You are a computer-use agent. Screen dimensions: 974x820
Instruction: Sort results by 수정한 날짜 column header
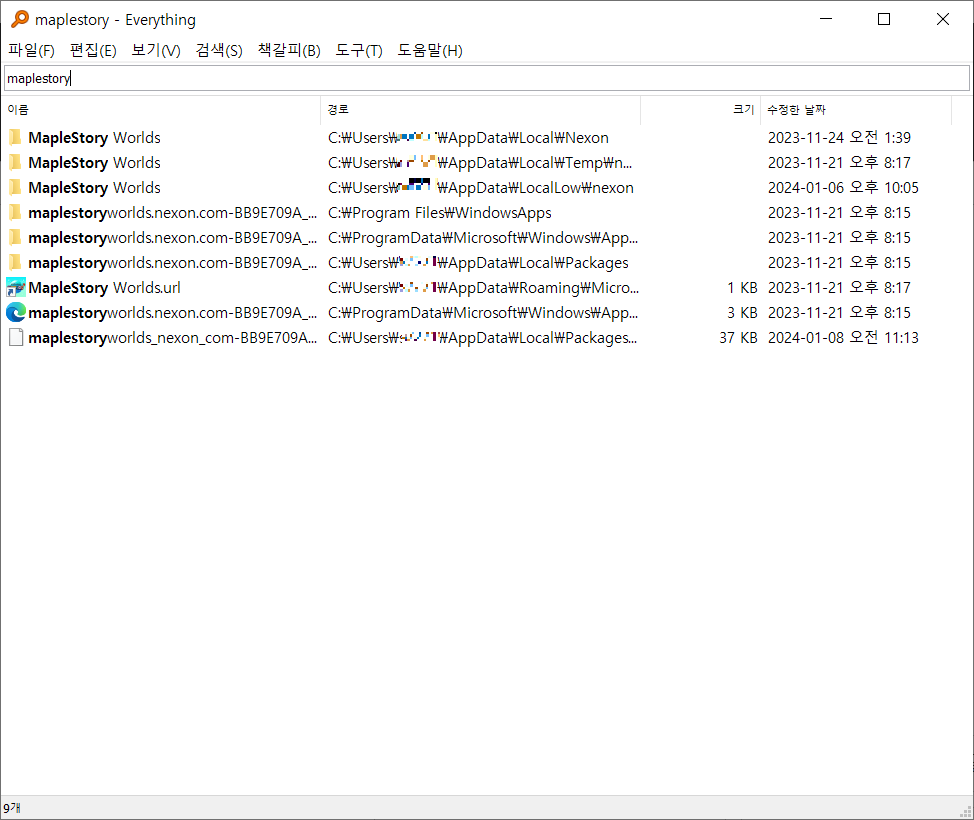(856, 109)
